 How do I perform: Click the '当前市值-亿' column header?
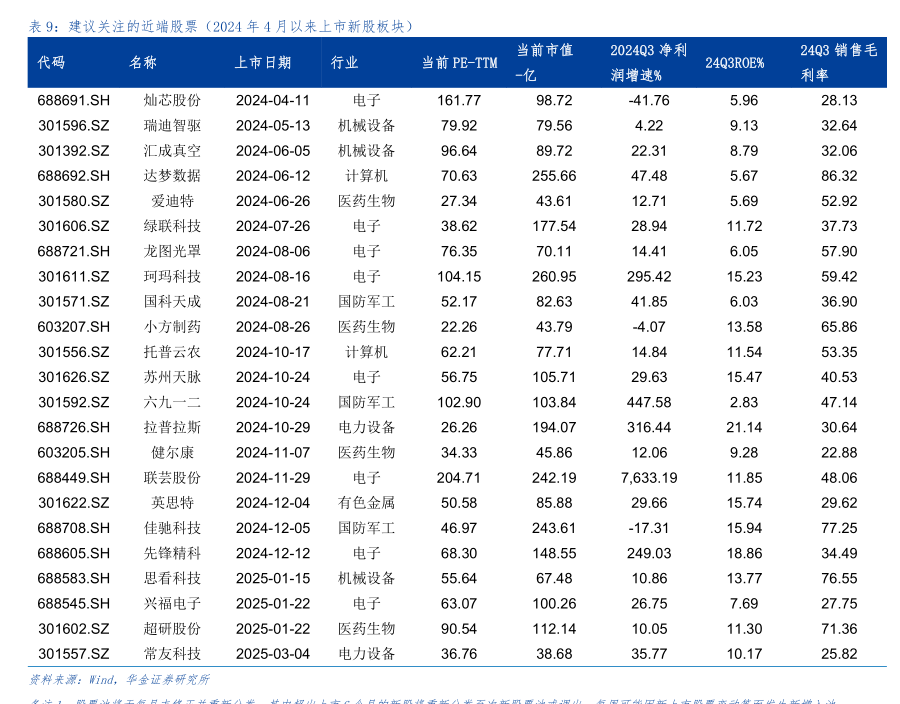544,63
